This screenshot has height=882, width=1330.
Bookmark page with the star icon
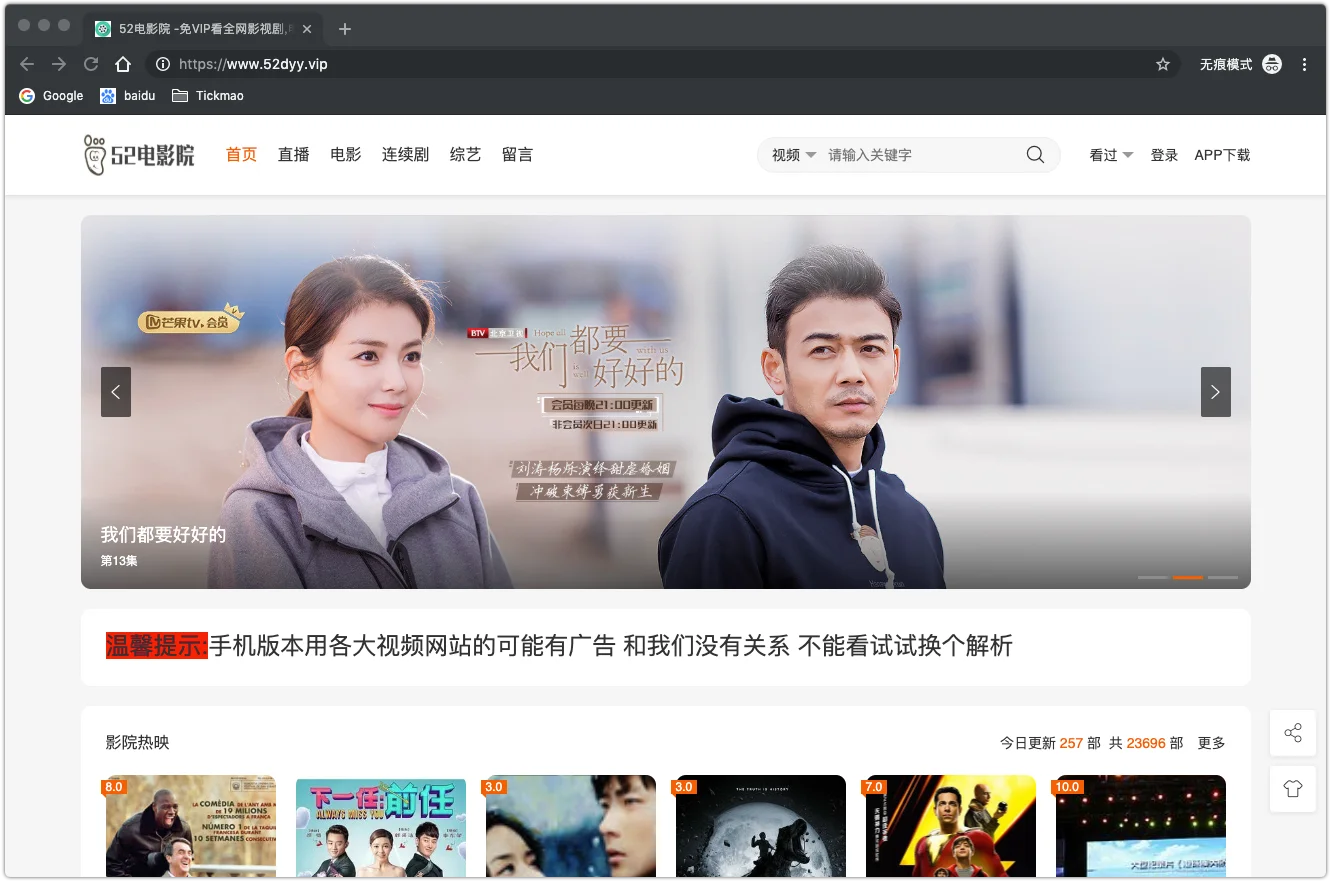click(1163, 64)
